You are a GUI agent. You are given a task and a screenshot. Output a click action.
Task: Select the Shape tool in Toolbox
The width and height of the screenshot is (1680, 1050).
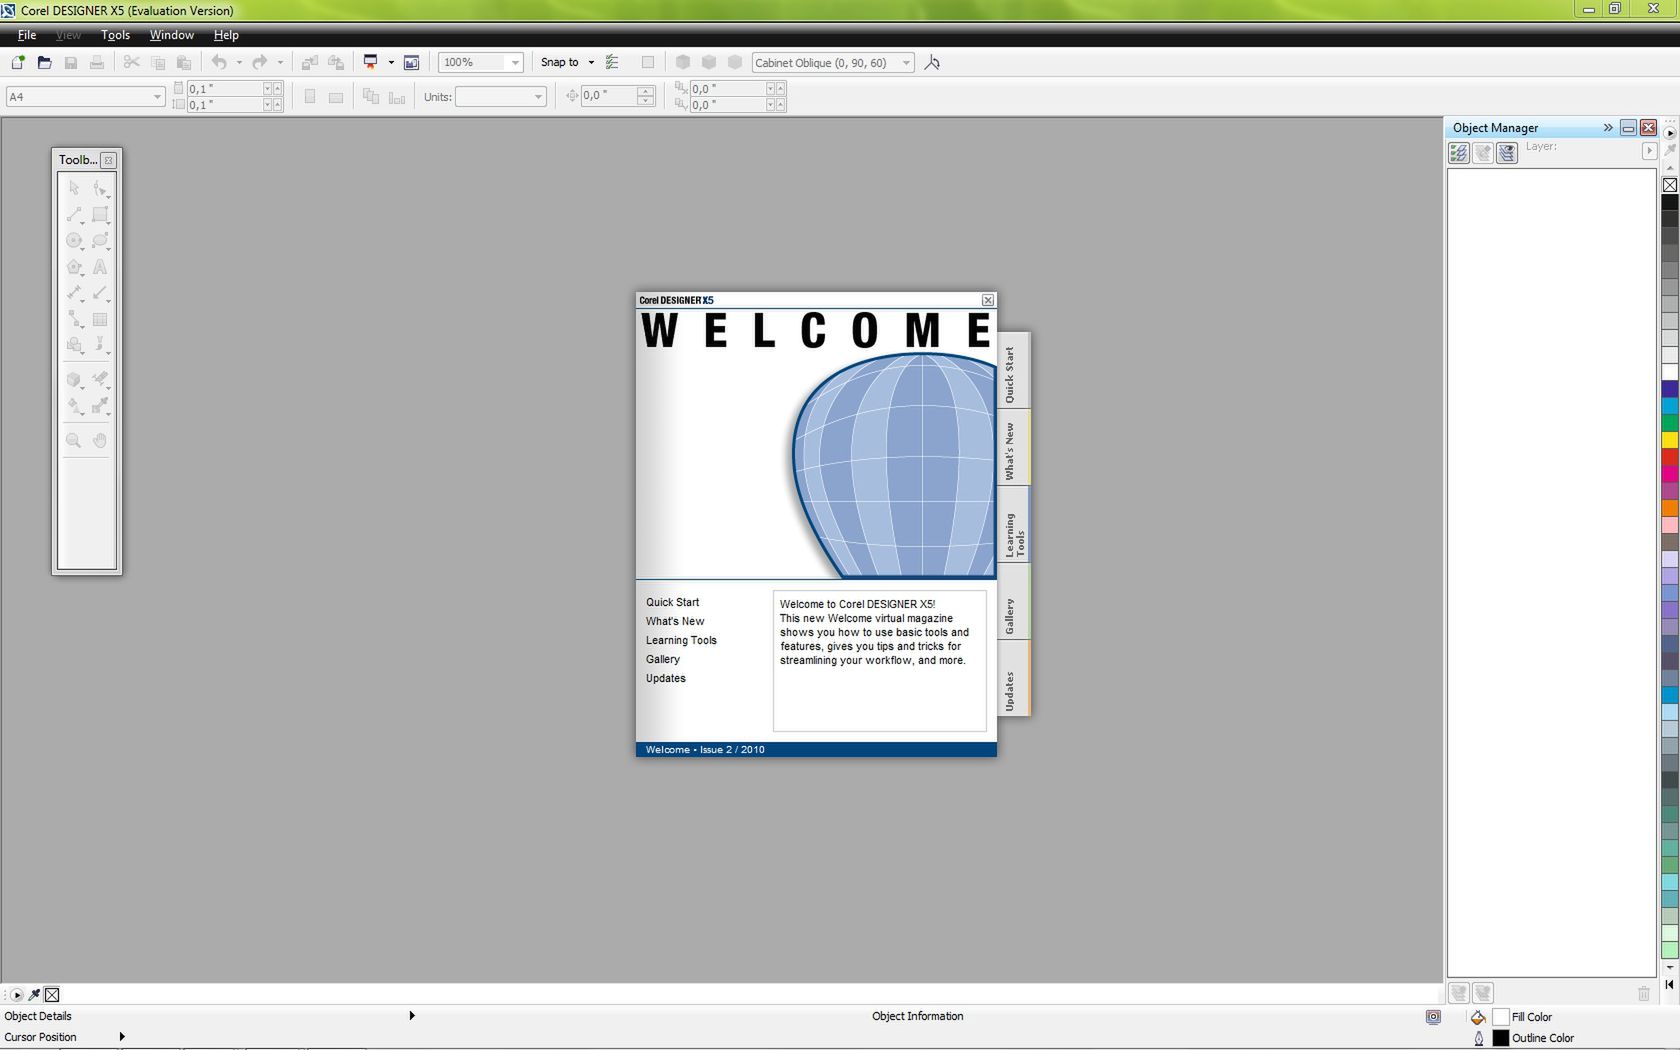pyautogui.click(x=100, y=188)
